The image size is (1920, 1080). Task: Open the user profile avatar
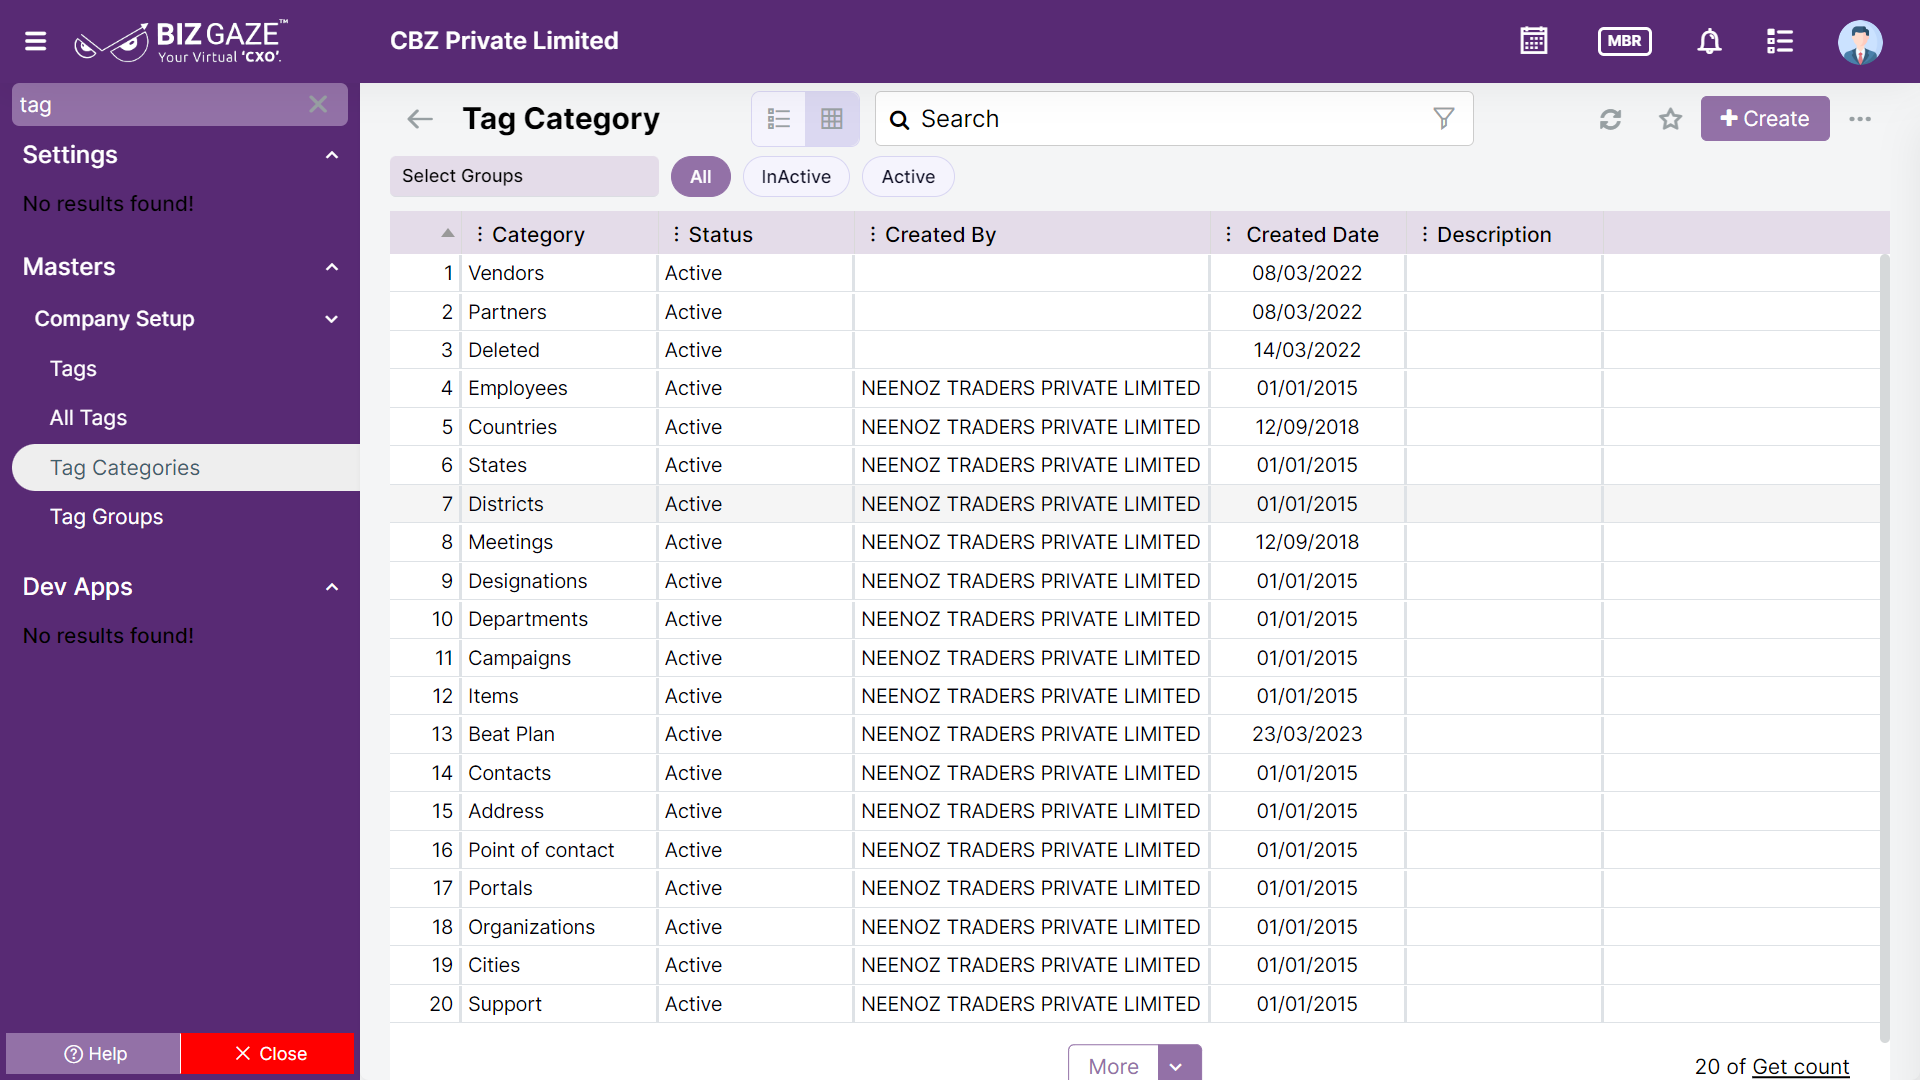click(x=1860, y=41)
